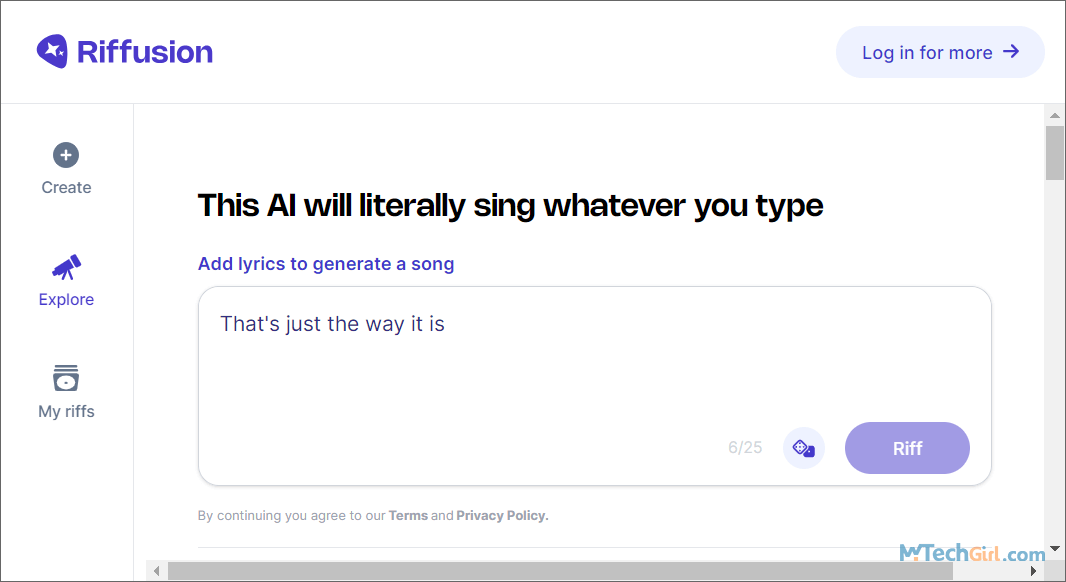Image resolution: width=1066 pixels, height=582 pixels.
Task: Select the Create label in sidebar
Action: click(66, 188)
